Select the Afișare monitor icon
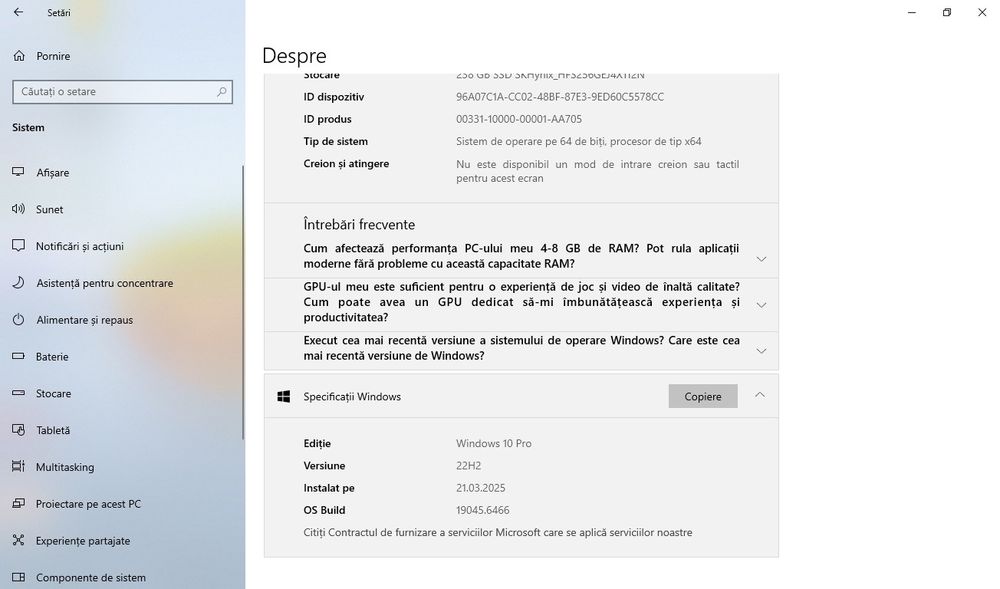The width and height of the screenshot is (1000, 589). 18,172
